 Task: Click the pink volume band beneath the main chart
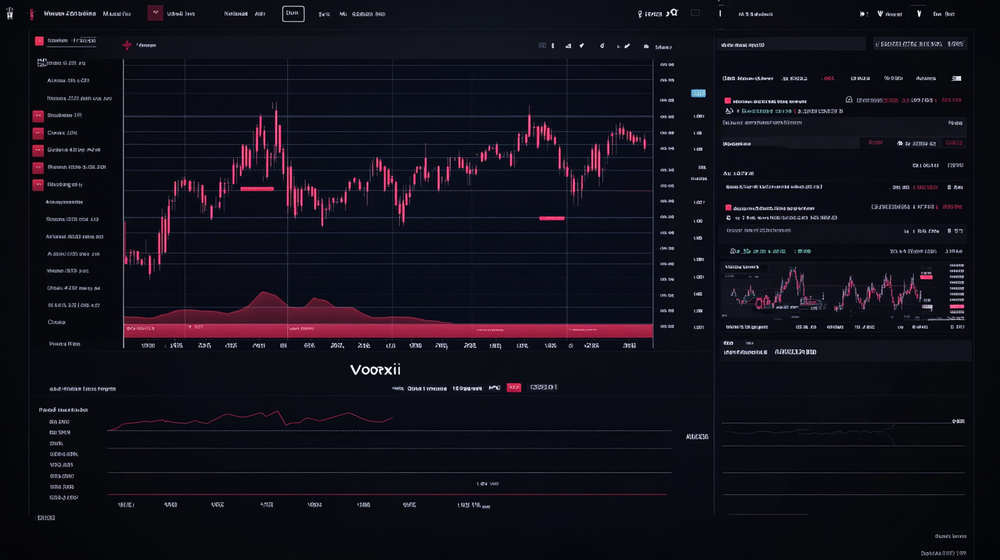coord(388,330)
